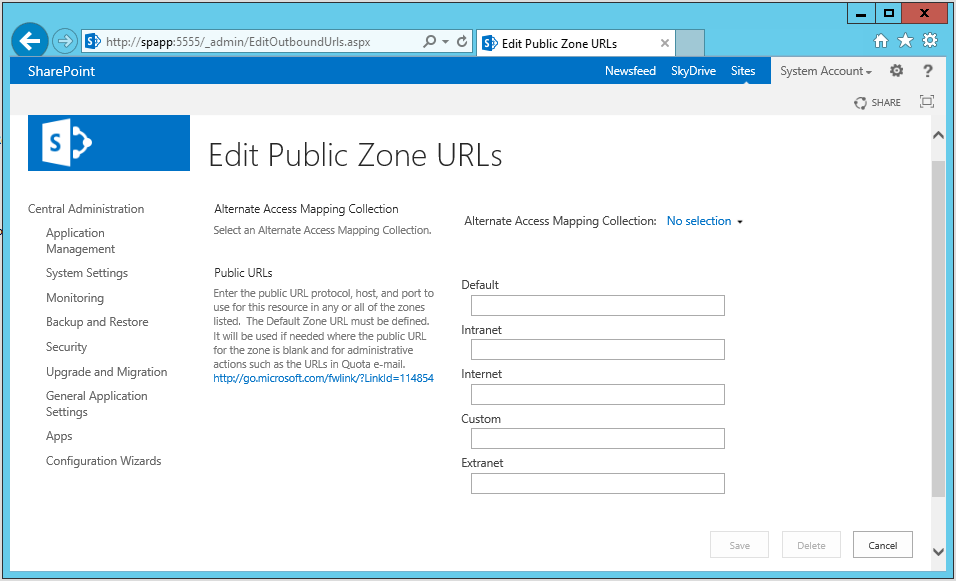Open Favorites with the star icon
The width and height of the screenshot is (956, 581).
point(905,41)
